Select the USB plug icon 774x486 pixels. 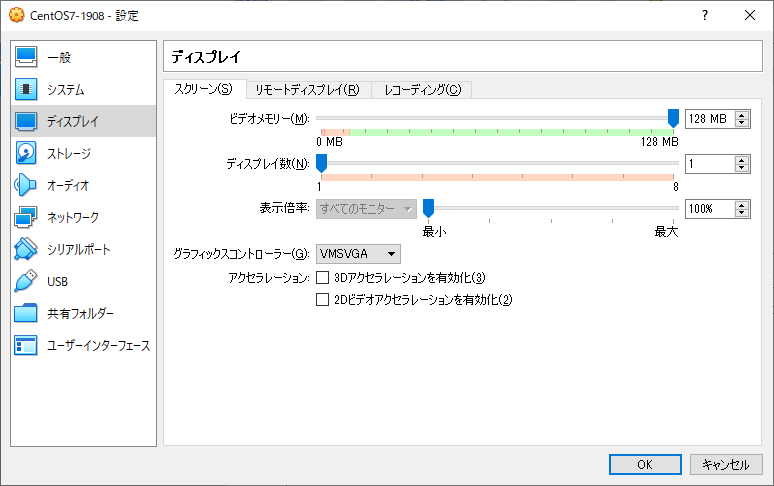pos(26,281)
